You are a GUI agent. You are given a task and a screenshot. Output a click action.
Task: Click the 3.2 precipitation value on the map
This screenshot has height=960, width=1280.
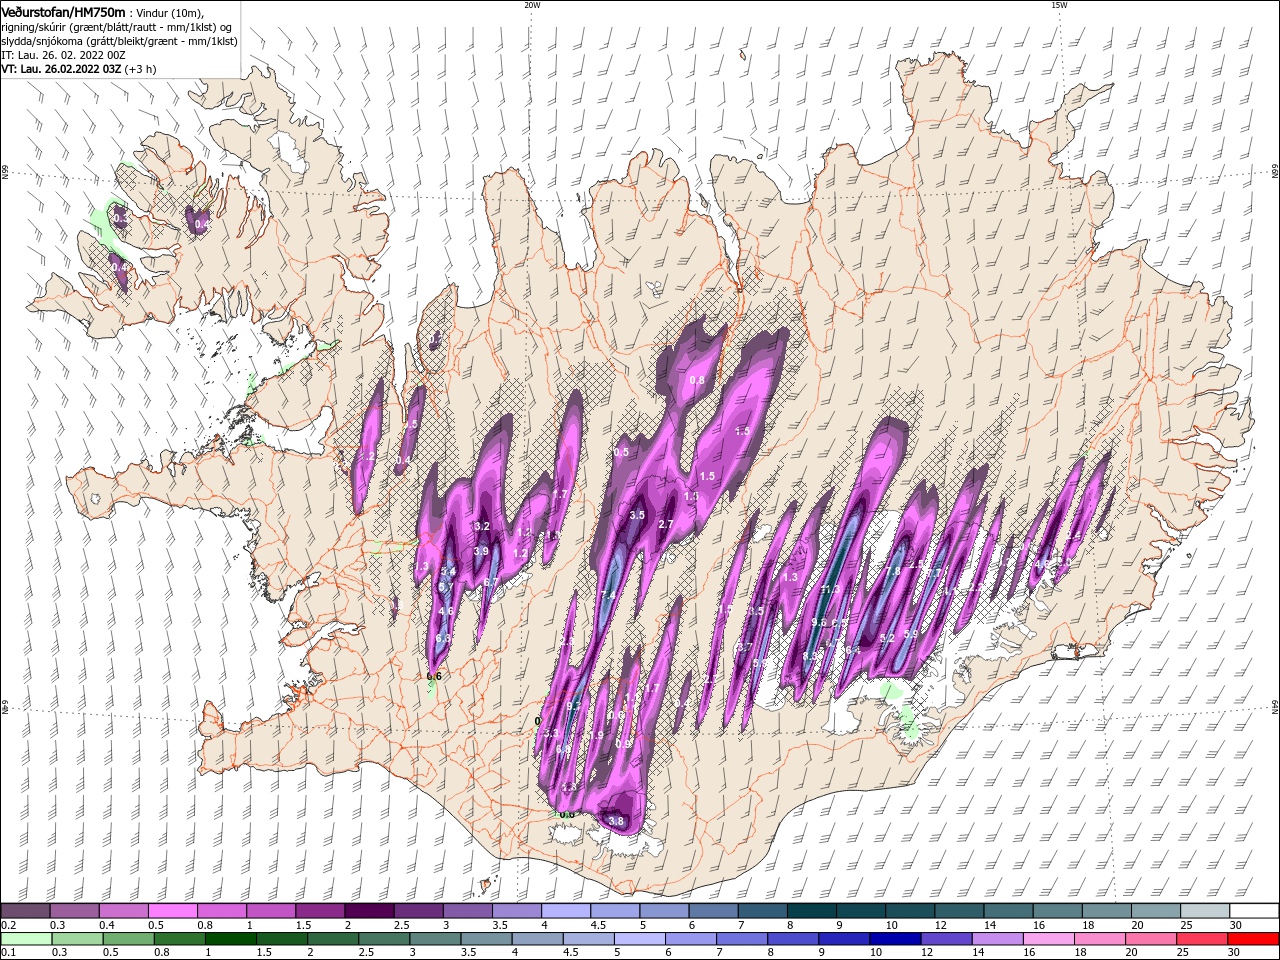pyautogui.click(x=482, y=526)
